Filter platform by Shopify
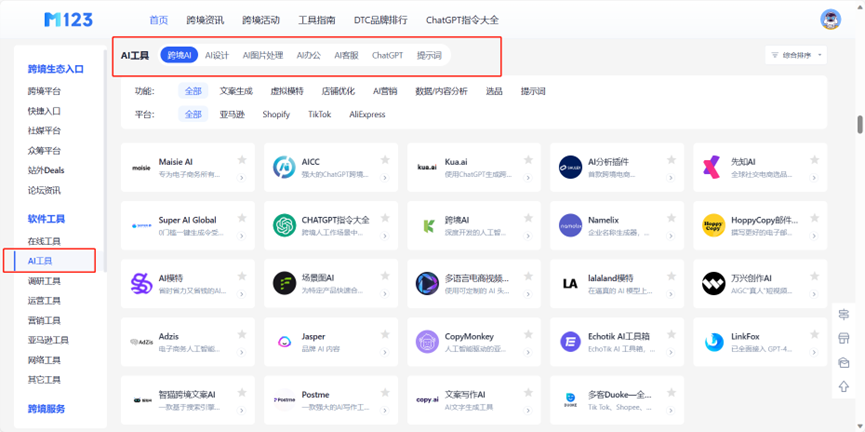The width and height of the screenshot is (865, 432). pyautogui.click(x=276, y=114)
